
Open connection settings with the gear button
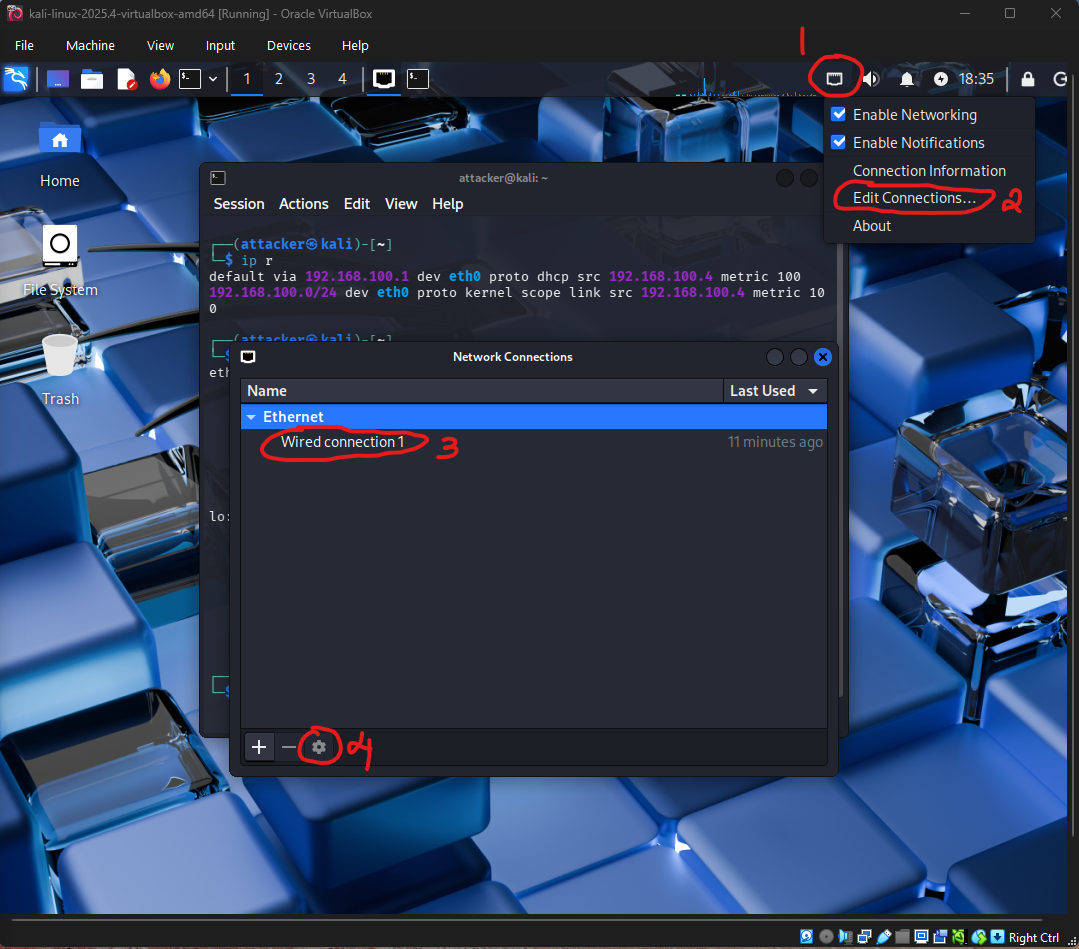point(318,746)
